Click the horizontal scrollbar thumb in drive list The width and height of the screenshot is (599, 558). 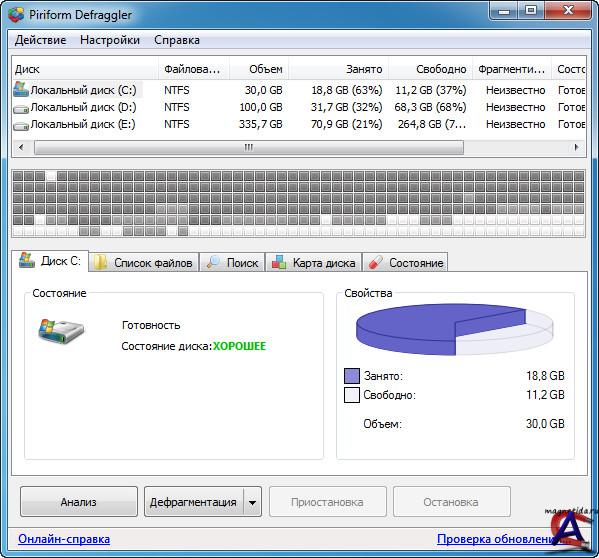click(x=249, y=147)
